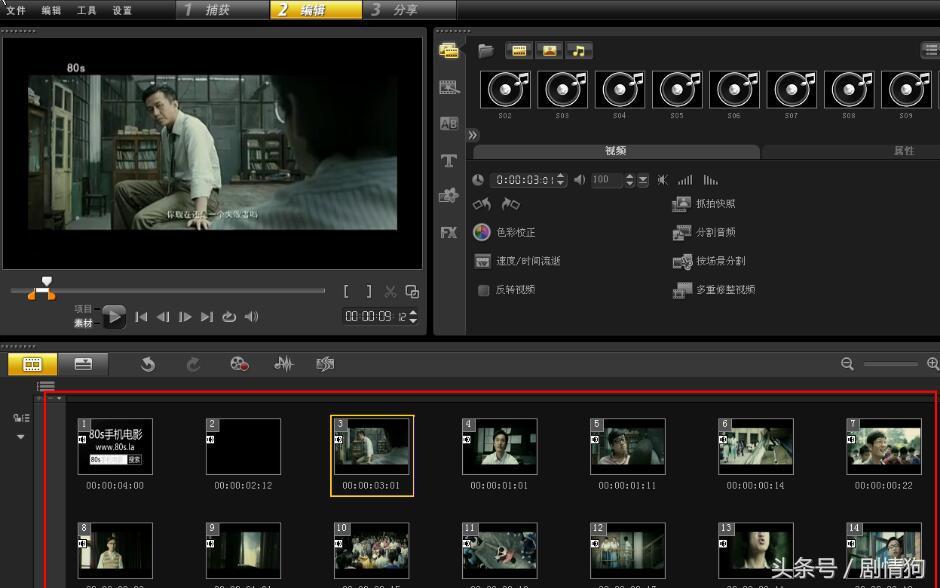This screenshot has height=588, width=940.
Task: Toggle video files filter in library
Action: click(x=519, y=51)
